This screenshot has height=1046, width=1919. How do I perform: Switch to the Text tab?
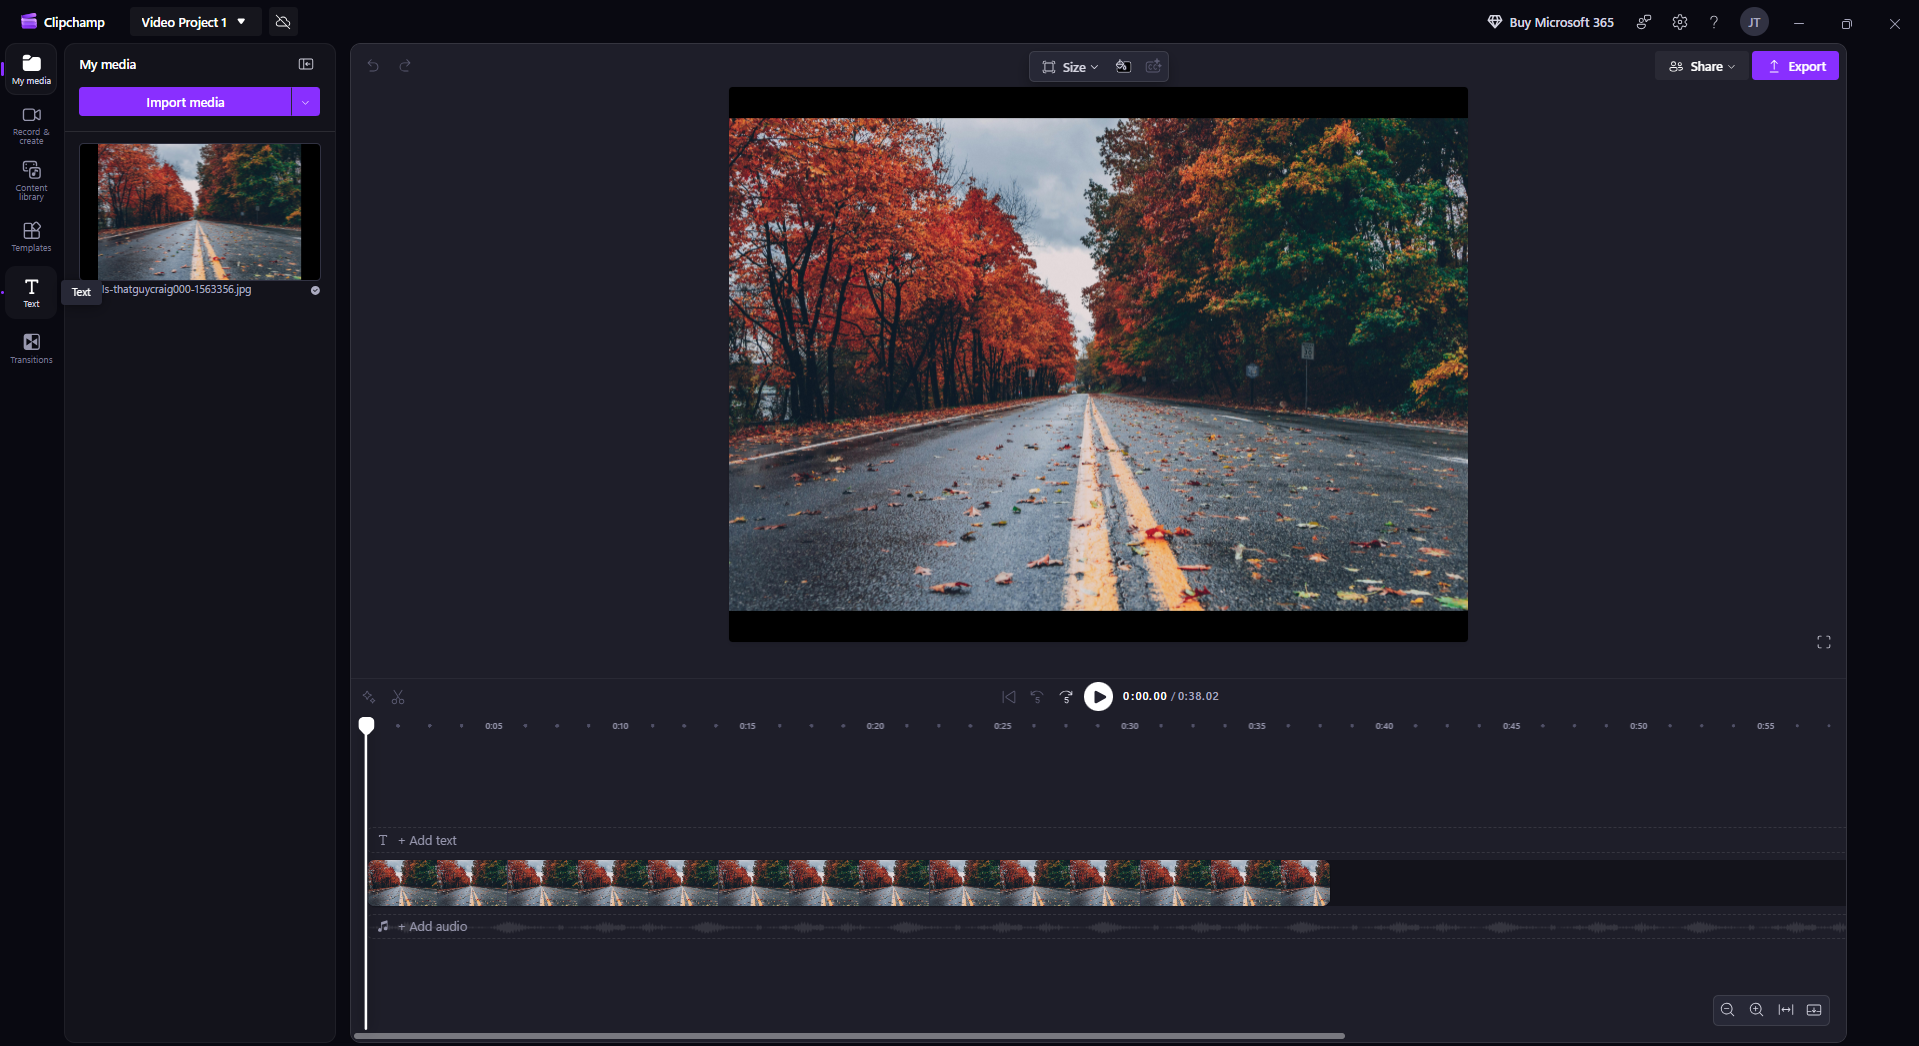31,292
